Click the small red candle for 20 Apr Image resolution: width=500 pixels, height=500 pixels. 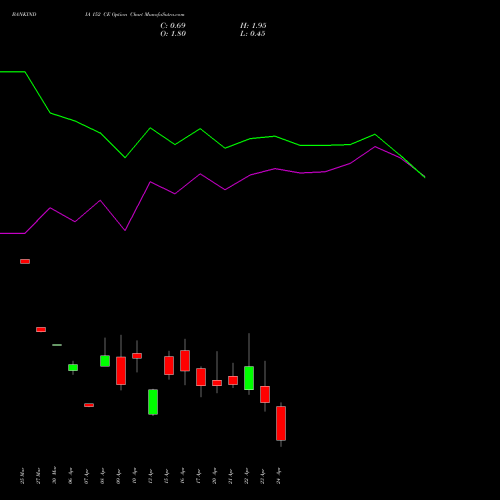(x=217, y=383)
